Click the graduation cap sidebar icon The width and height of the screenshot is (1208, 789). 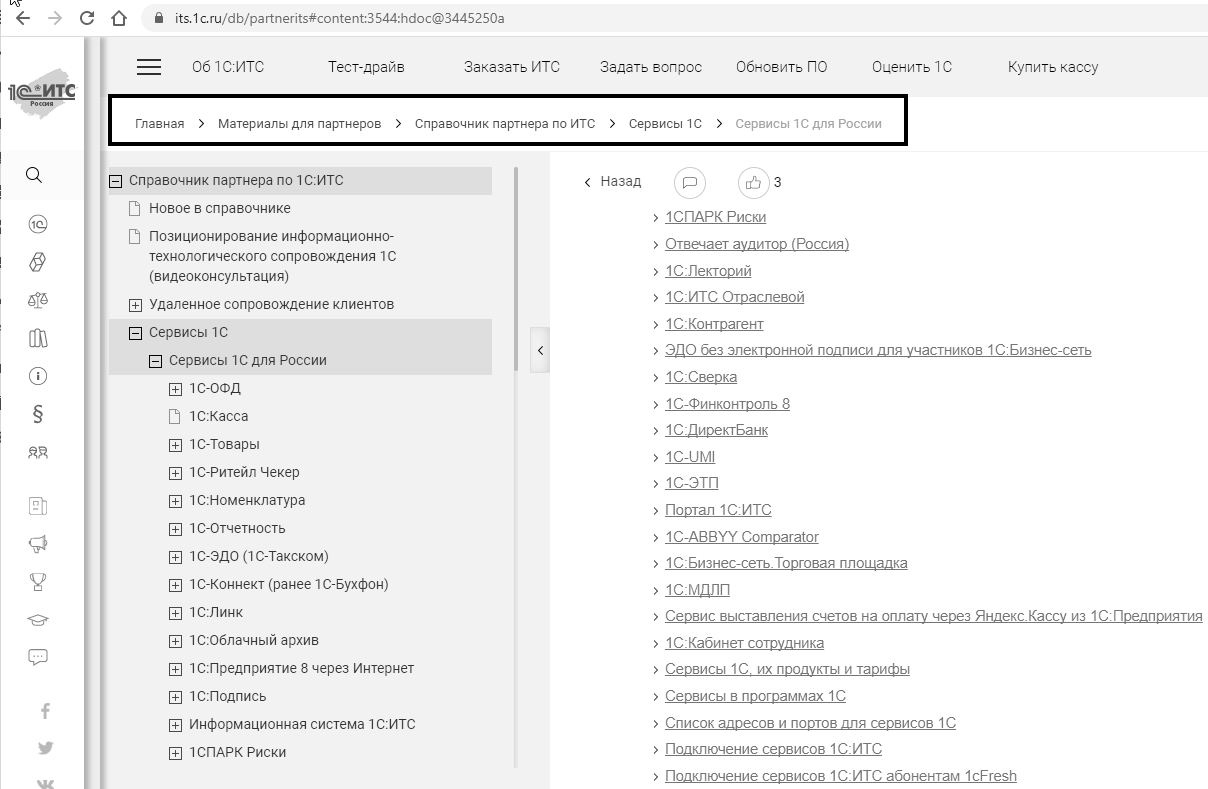tap(38, 620)
